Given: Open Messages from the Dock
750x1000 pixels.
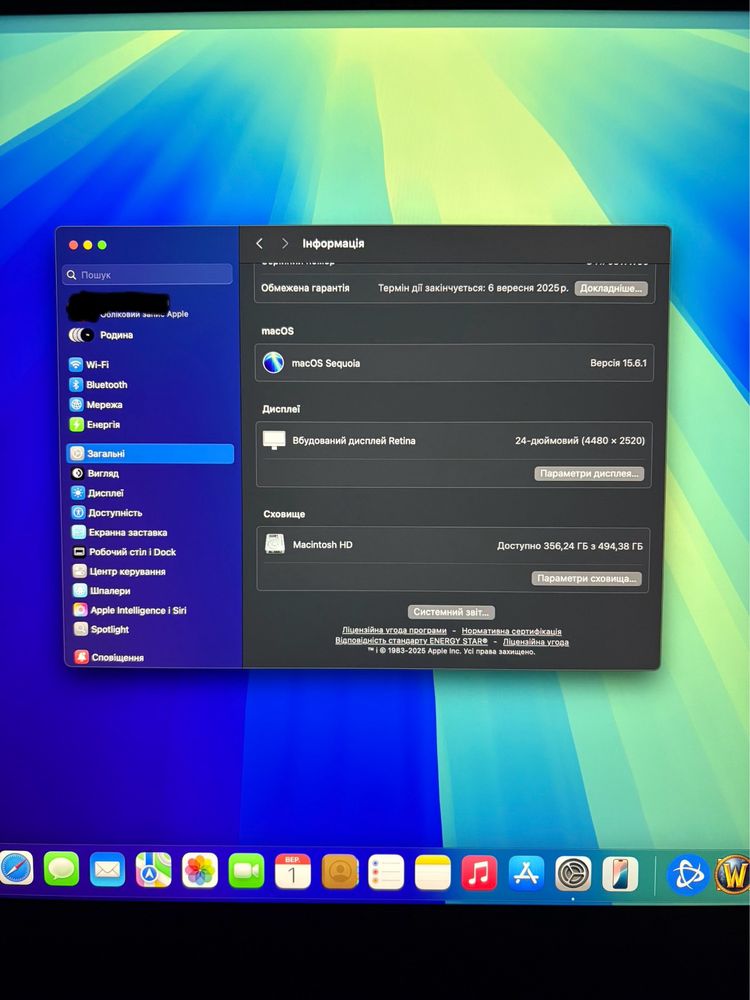Looking at the screenshot, I should pyautogui.click(x=61, y=869).
